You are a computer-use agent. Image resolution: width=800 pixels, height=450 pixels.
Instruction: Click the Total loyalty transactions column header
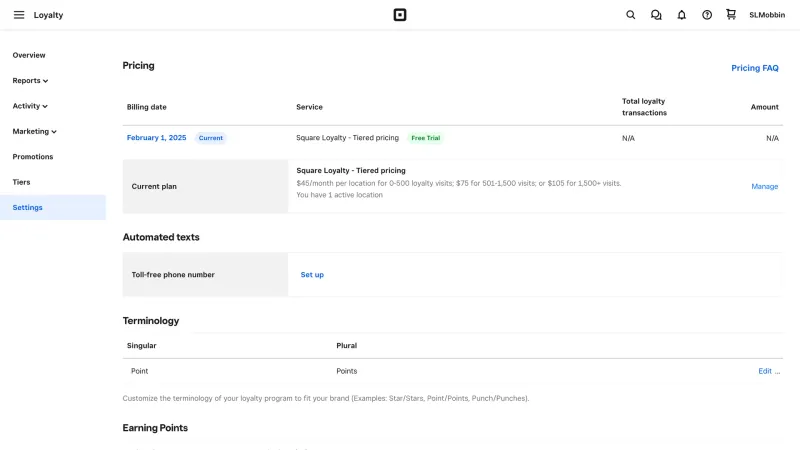pyautogui.click(x=644, y=107)
